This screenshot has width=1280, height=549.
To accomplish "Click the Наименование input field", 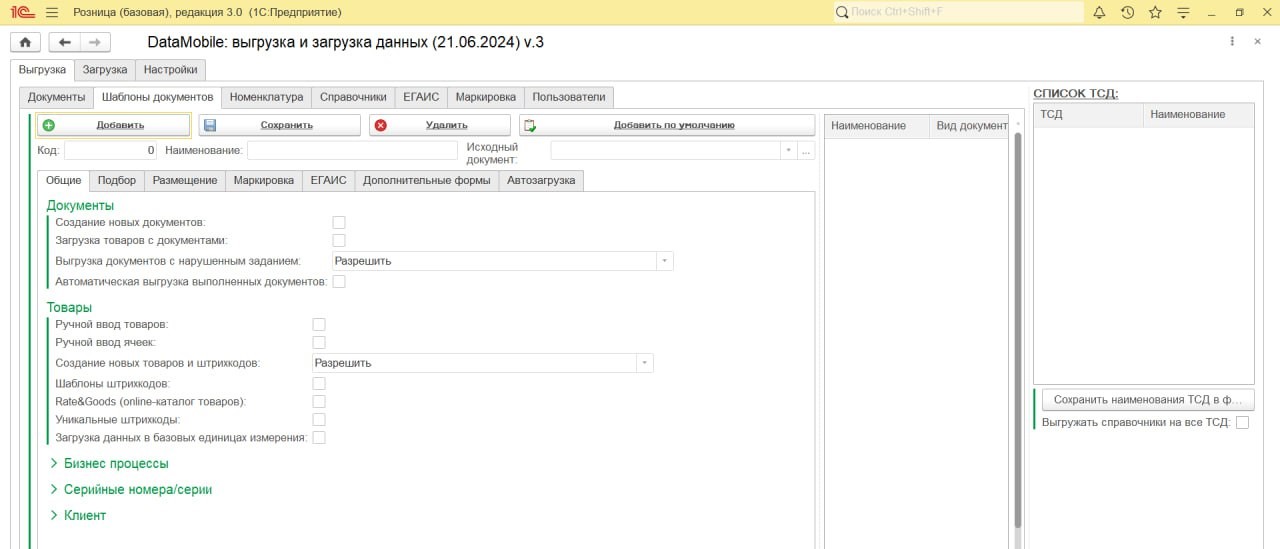I will pos(351,150).
